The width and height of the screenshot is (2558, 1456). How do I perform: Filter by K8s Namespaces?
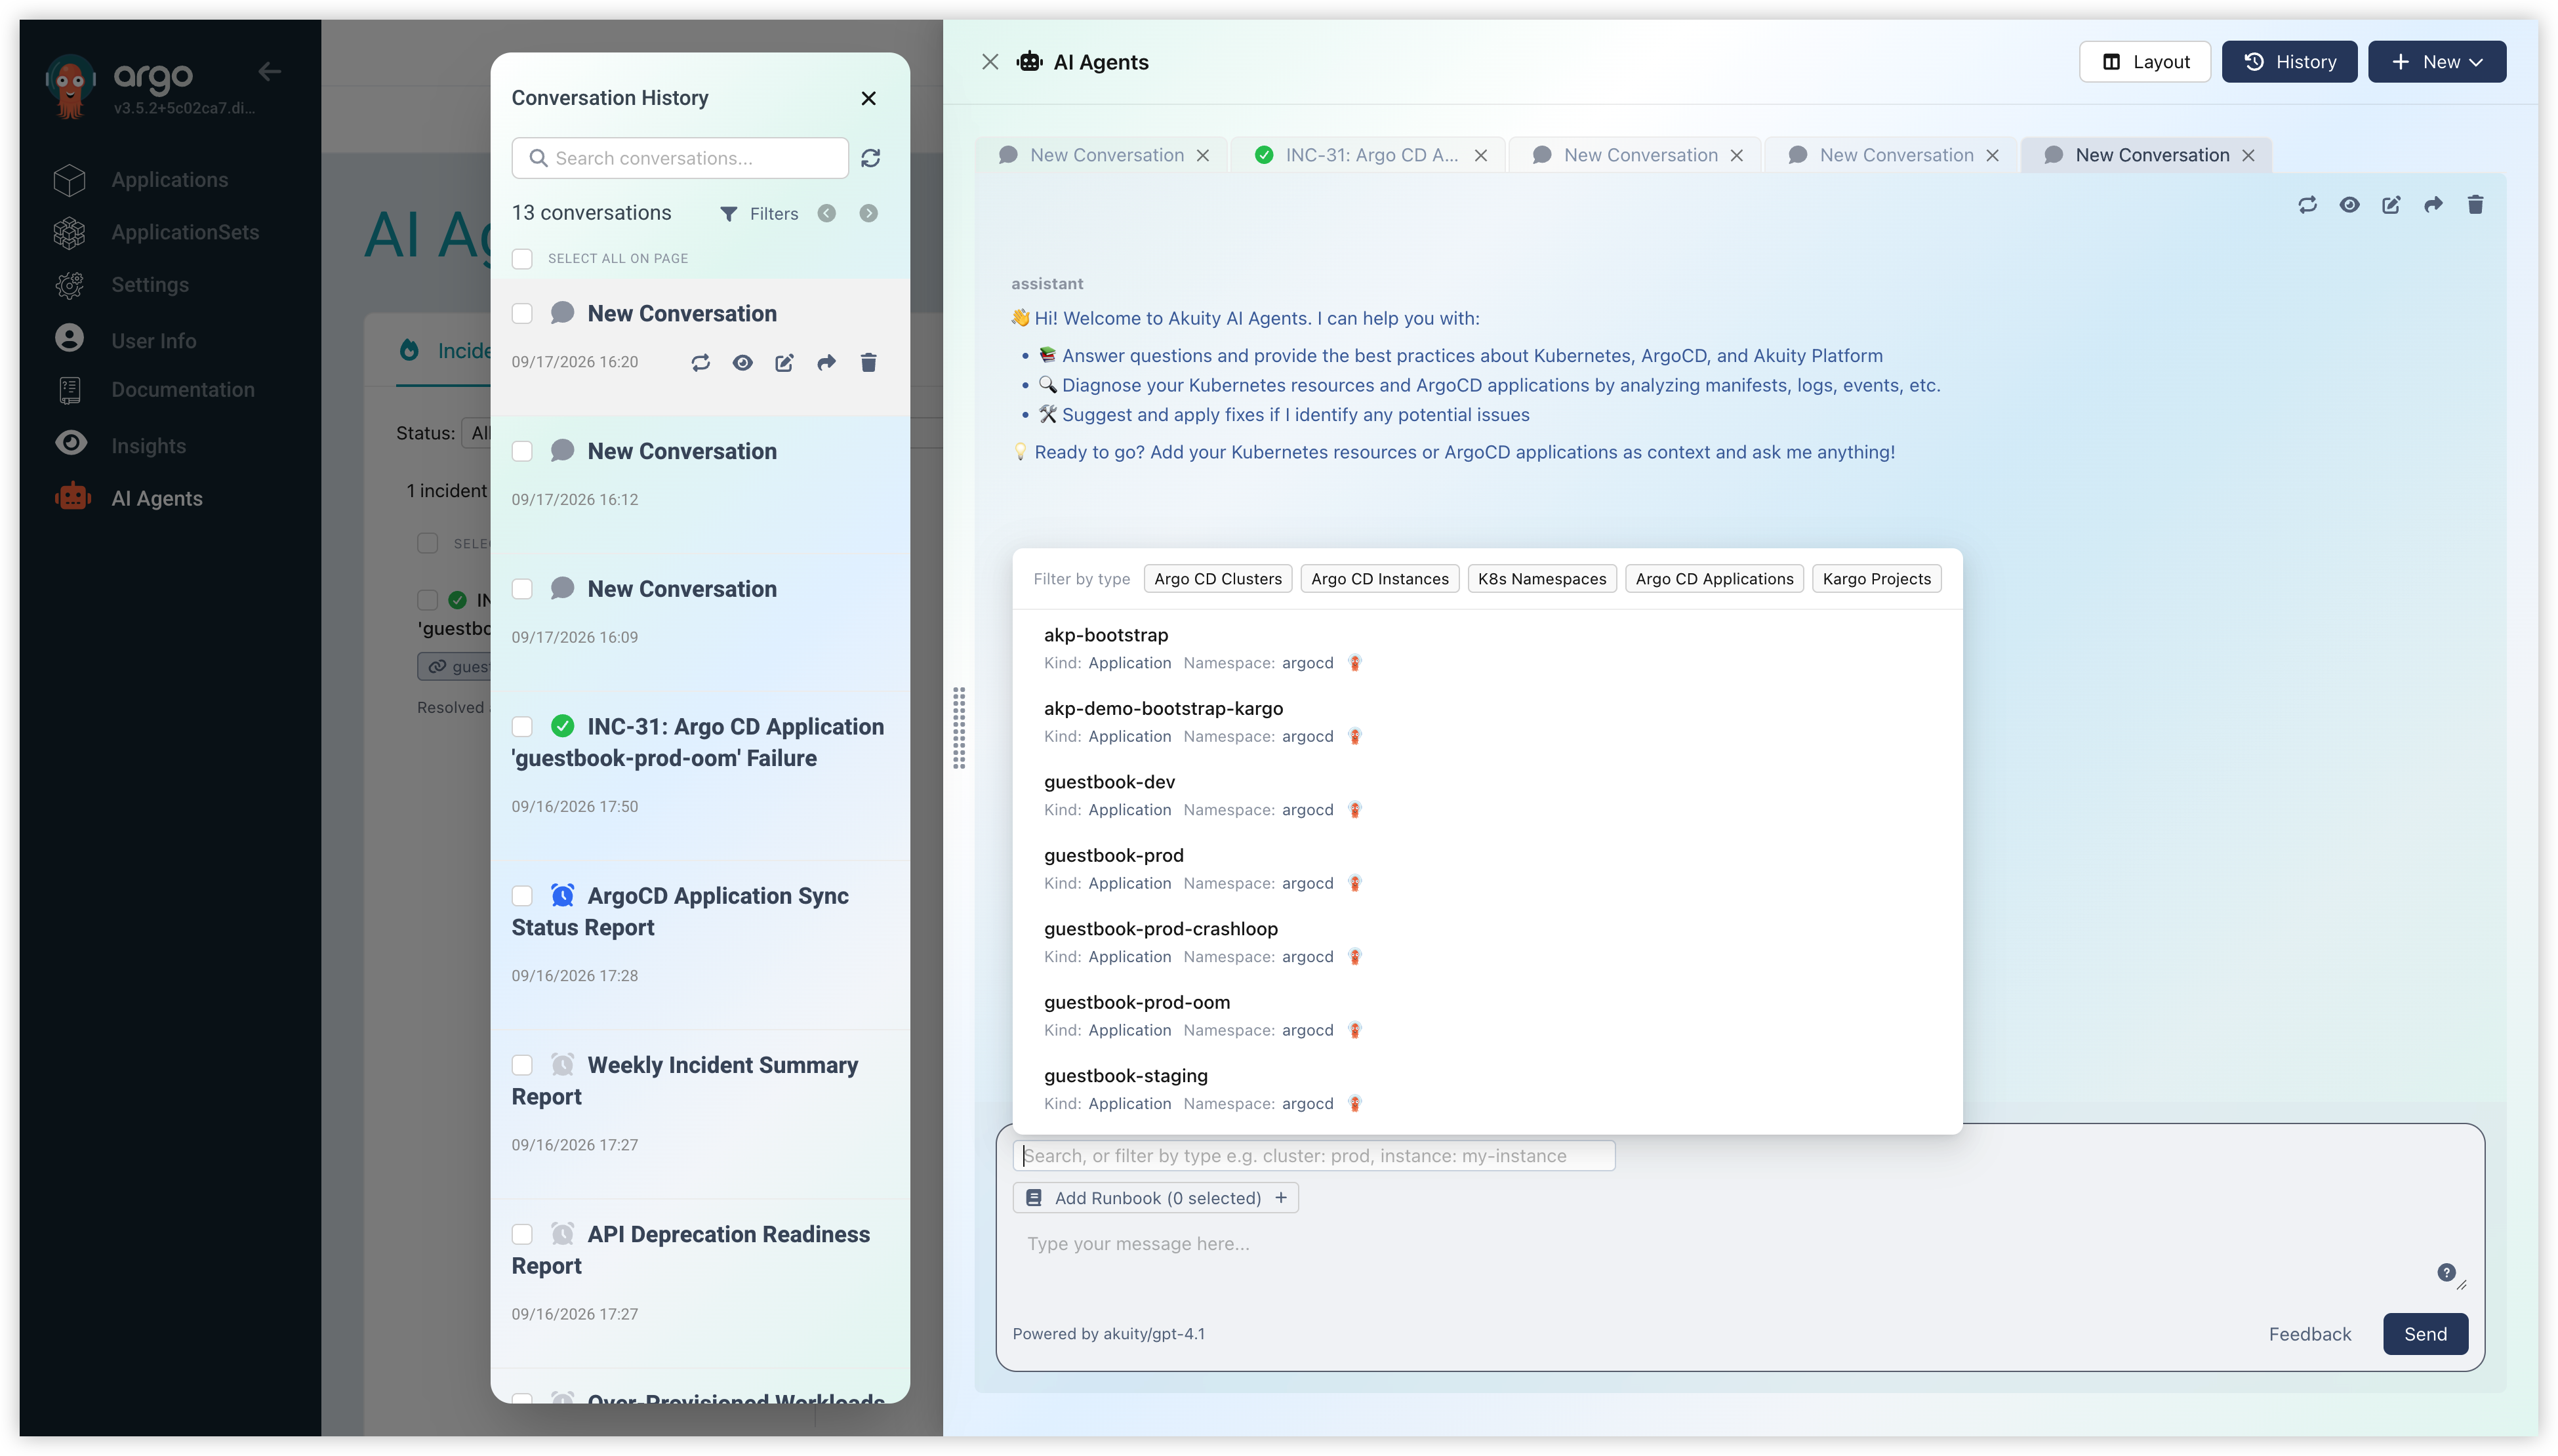(x=1542, y=579)
